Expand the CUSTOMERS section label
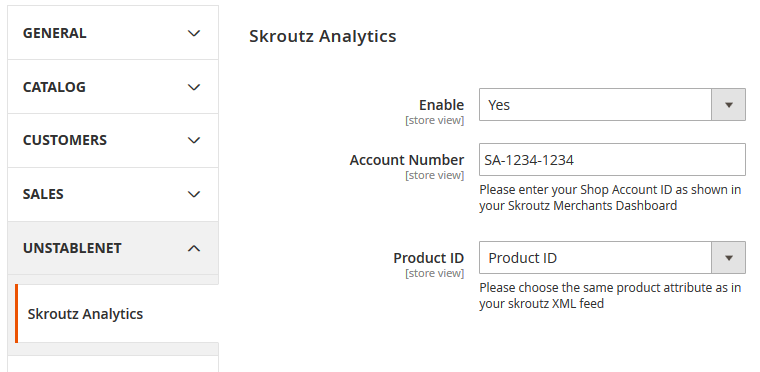Screen dimensions: 760x372 click(64, 140)
